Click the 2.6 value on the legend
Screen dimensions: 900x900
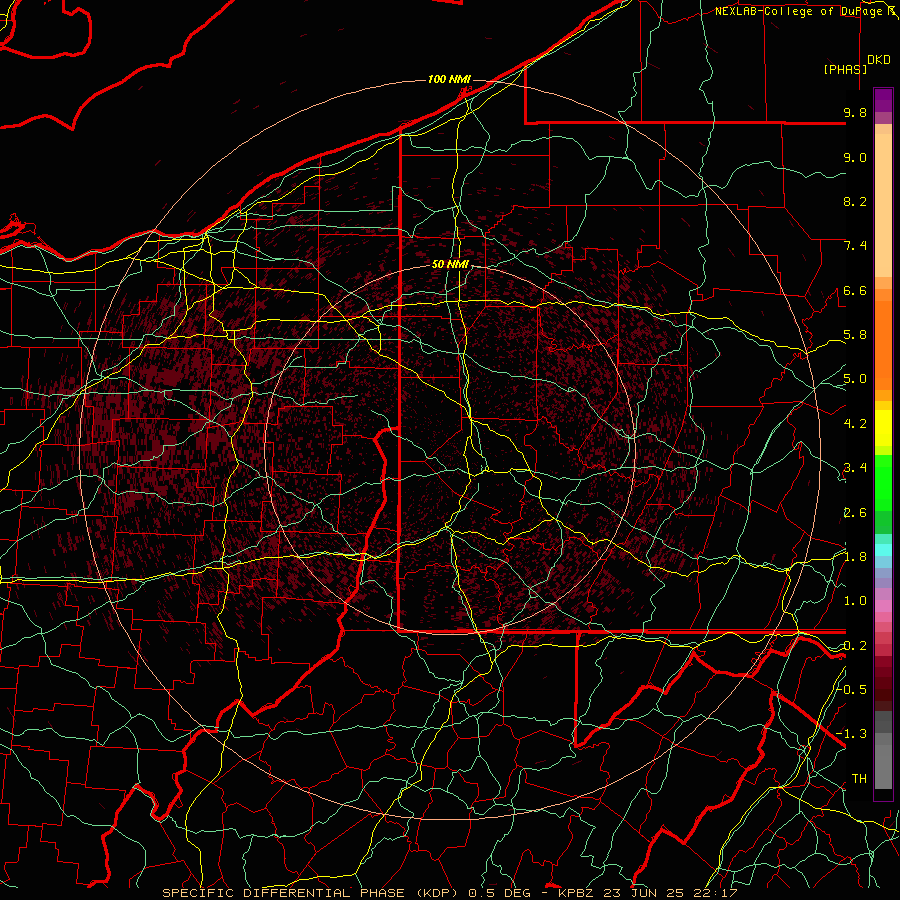tap(855, 513)
